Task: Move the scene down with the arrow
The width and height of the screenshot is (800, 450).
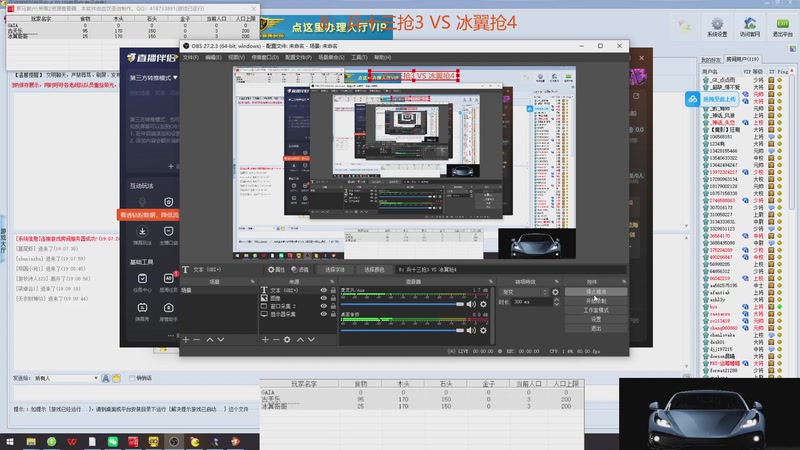Action: tap(221, 340)
